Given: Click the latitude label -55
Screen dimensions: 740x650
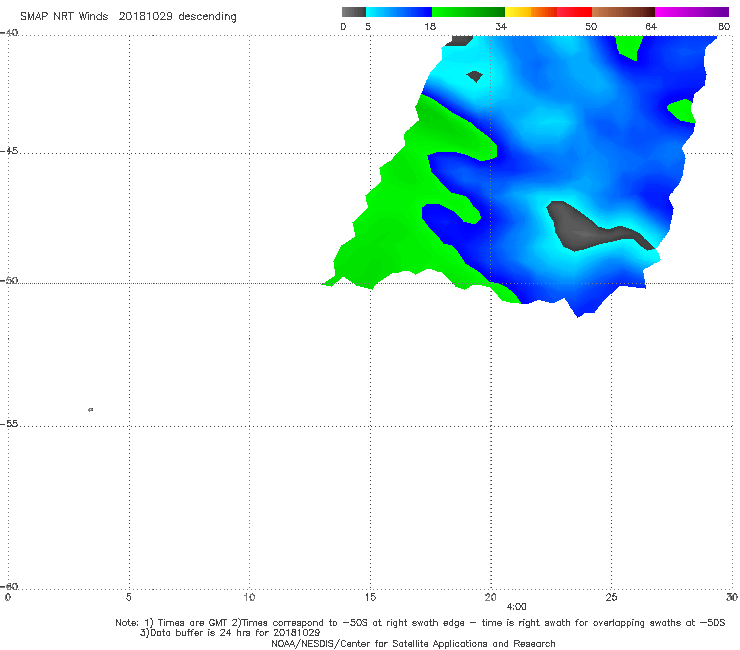Looking at the screenshot, I should click(9, 423).
